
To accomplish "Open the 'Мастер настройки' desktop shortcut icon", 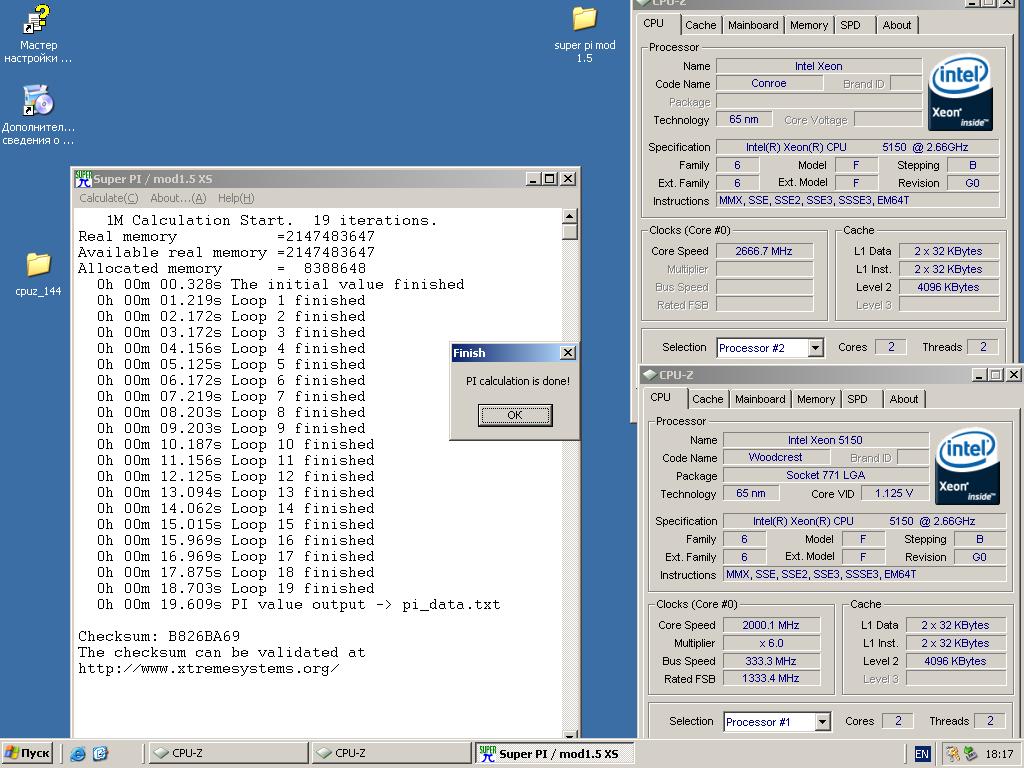I will point(37,20).
